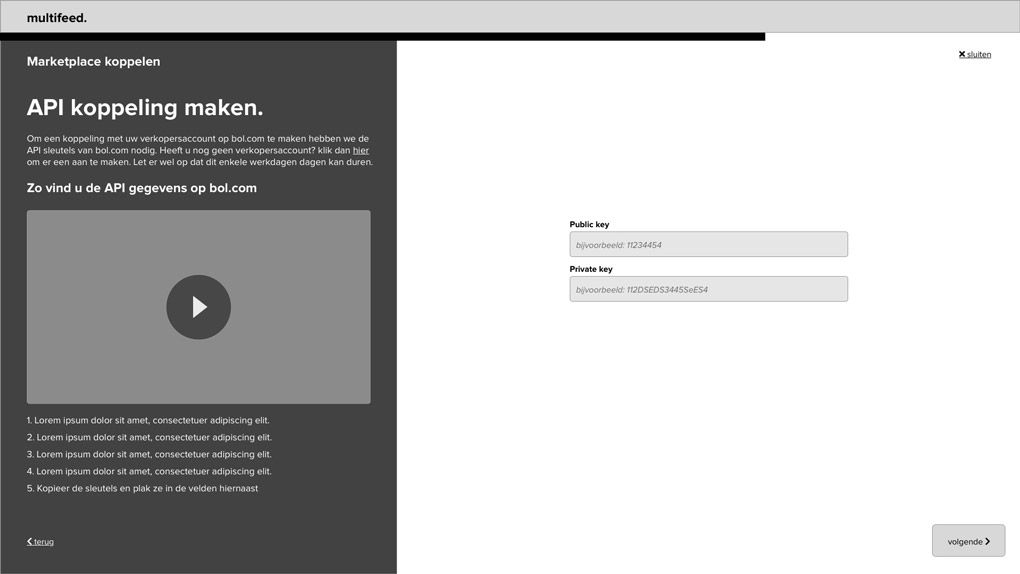Select heading 'Zo vind u de API gegevens op bol.com'
The image size is (1020, 574).
click(x=142, y=188)
